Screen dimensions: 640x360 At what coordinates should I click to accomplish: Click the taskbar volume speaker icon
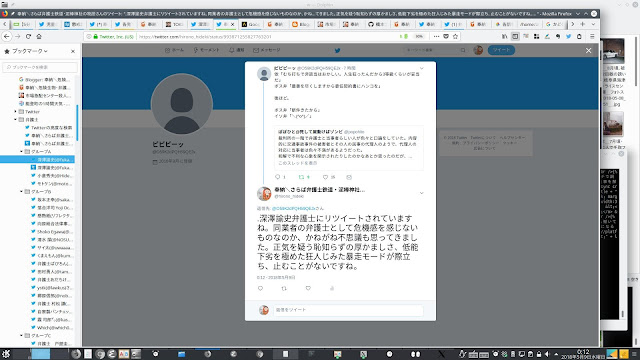(547, 354)
